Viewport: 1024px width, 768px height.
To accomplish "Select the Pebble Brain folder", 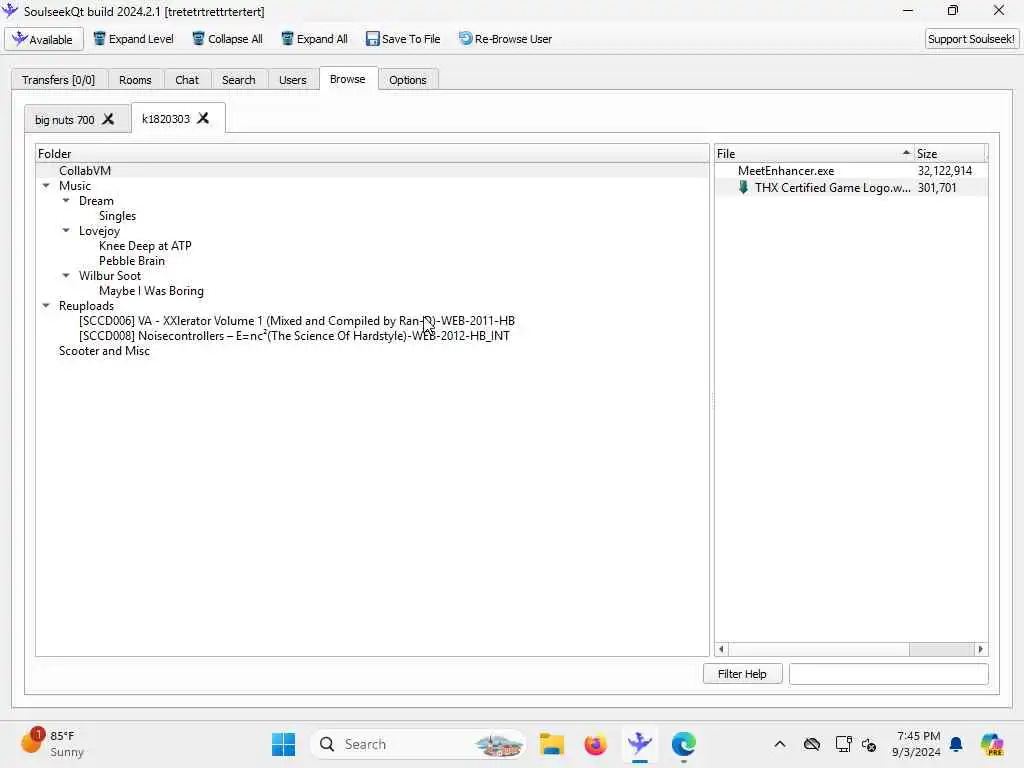I will [x=132, y=261].
